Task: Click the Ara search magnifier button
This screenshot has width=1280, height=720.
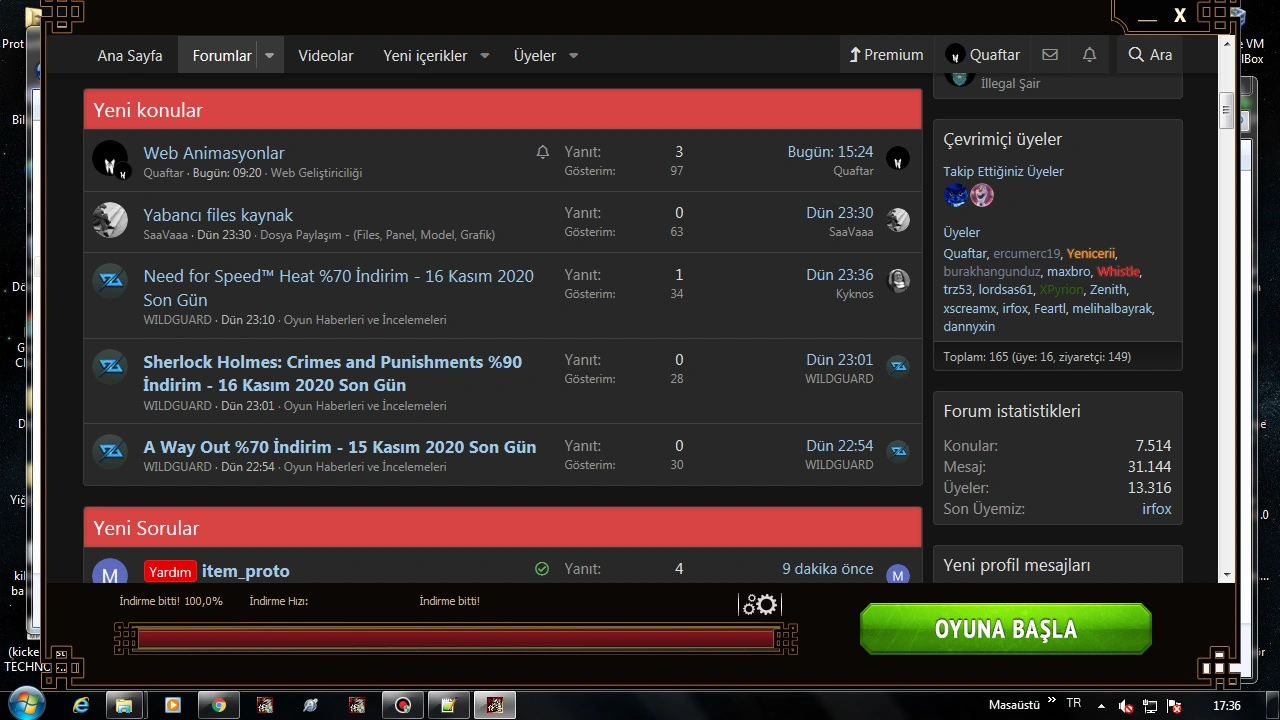Action: (x=1150, y=55)
